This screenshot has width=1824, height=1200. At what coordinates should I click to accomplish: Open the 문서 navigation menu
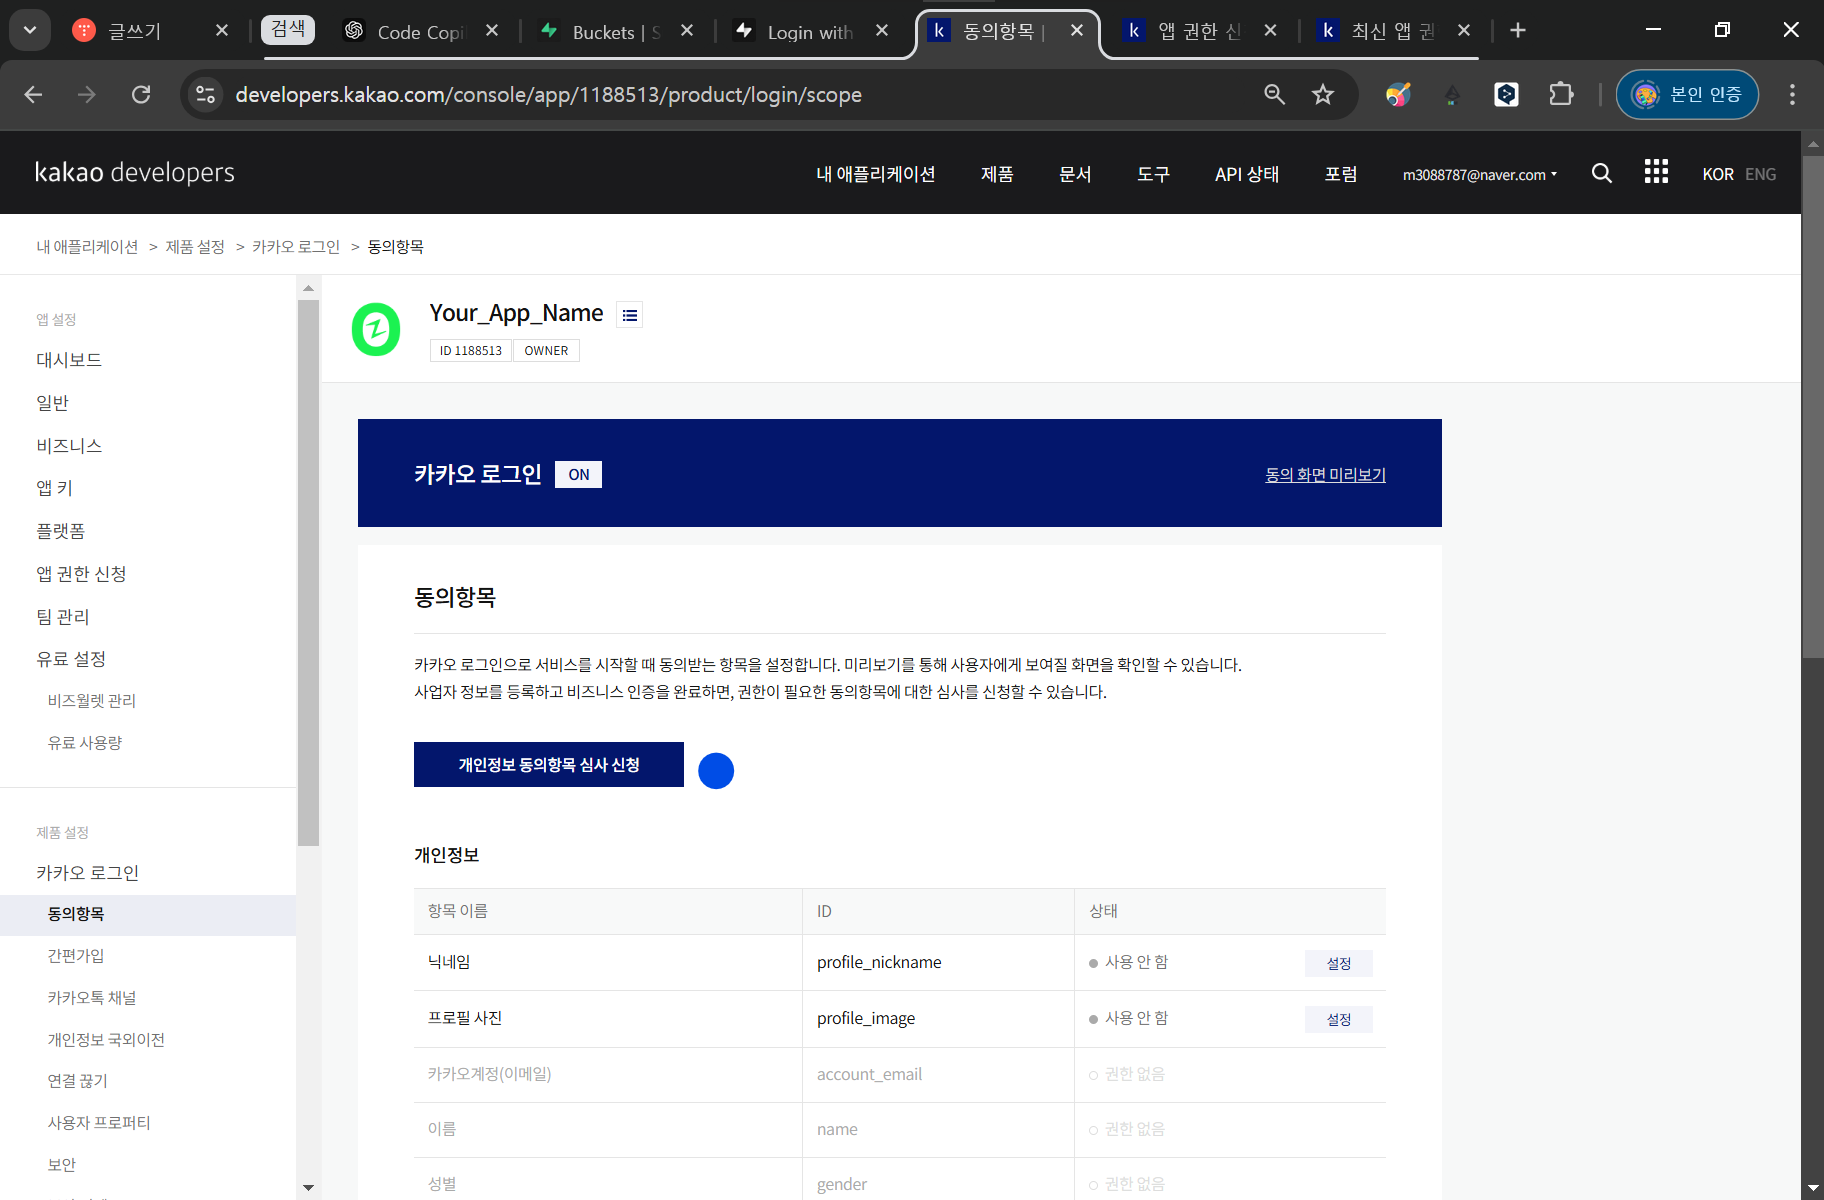[1075, 174]
